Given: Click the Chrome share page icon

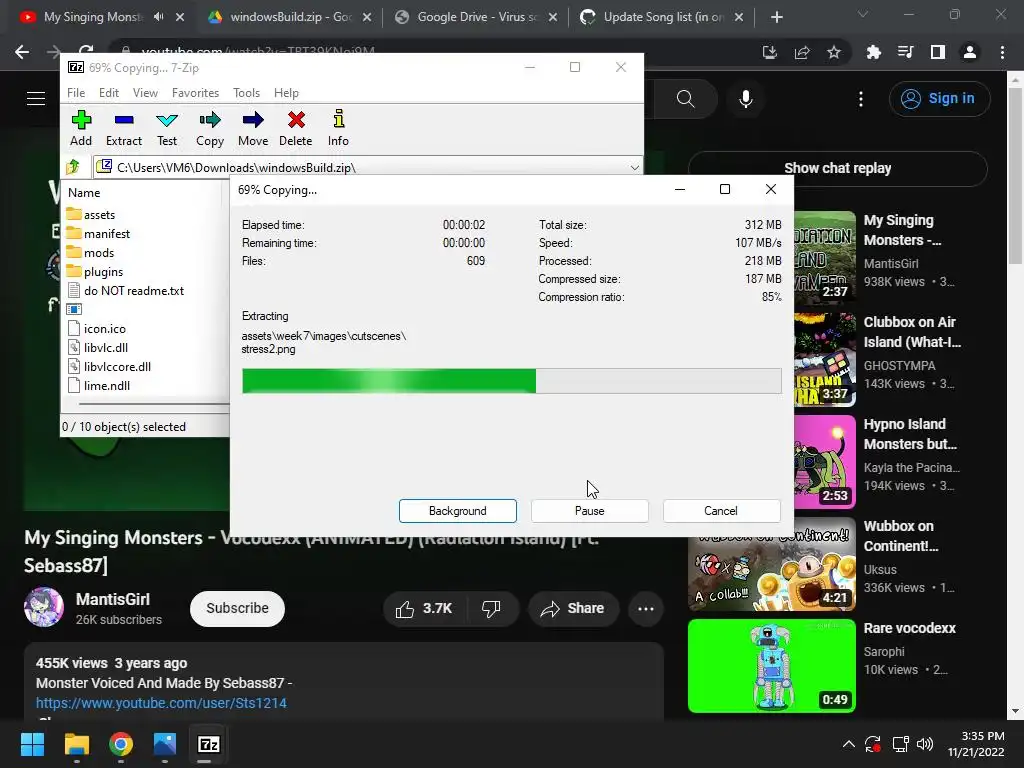Looking at the screenshot, I should pos(802,52).
